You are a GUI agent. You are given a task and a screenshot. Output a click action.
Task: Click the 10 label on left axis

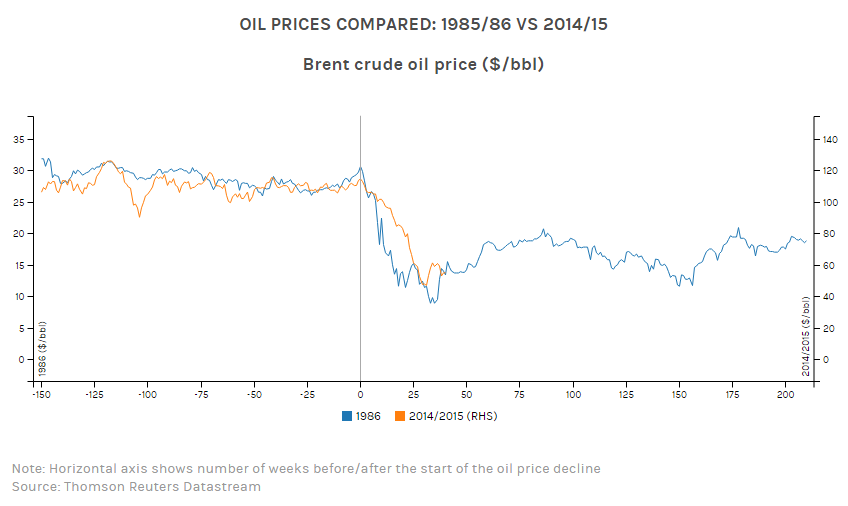(x=17, y=297)
